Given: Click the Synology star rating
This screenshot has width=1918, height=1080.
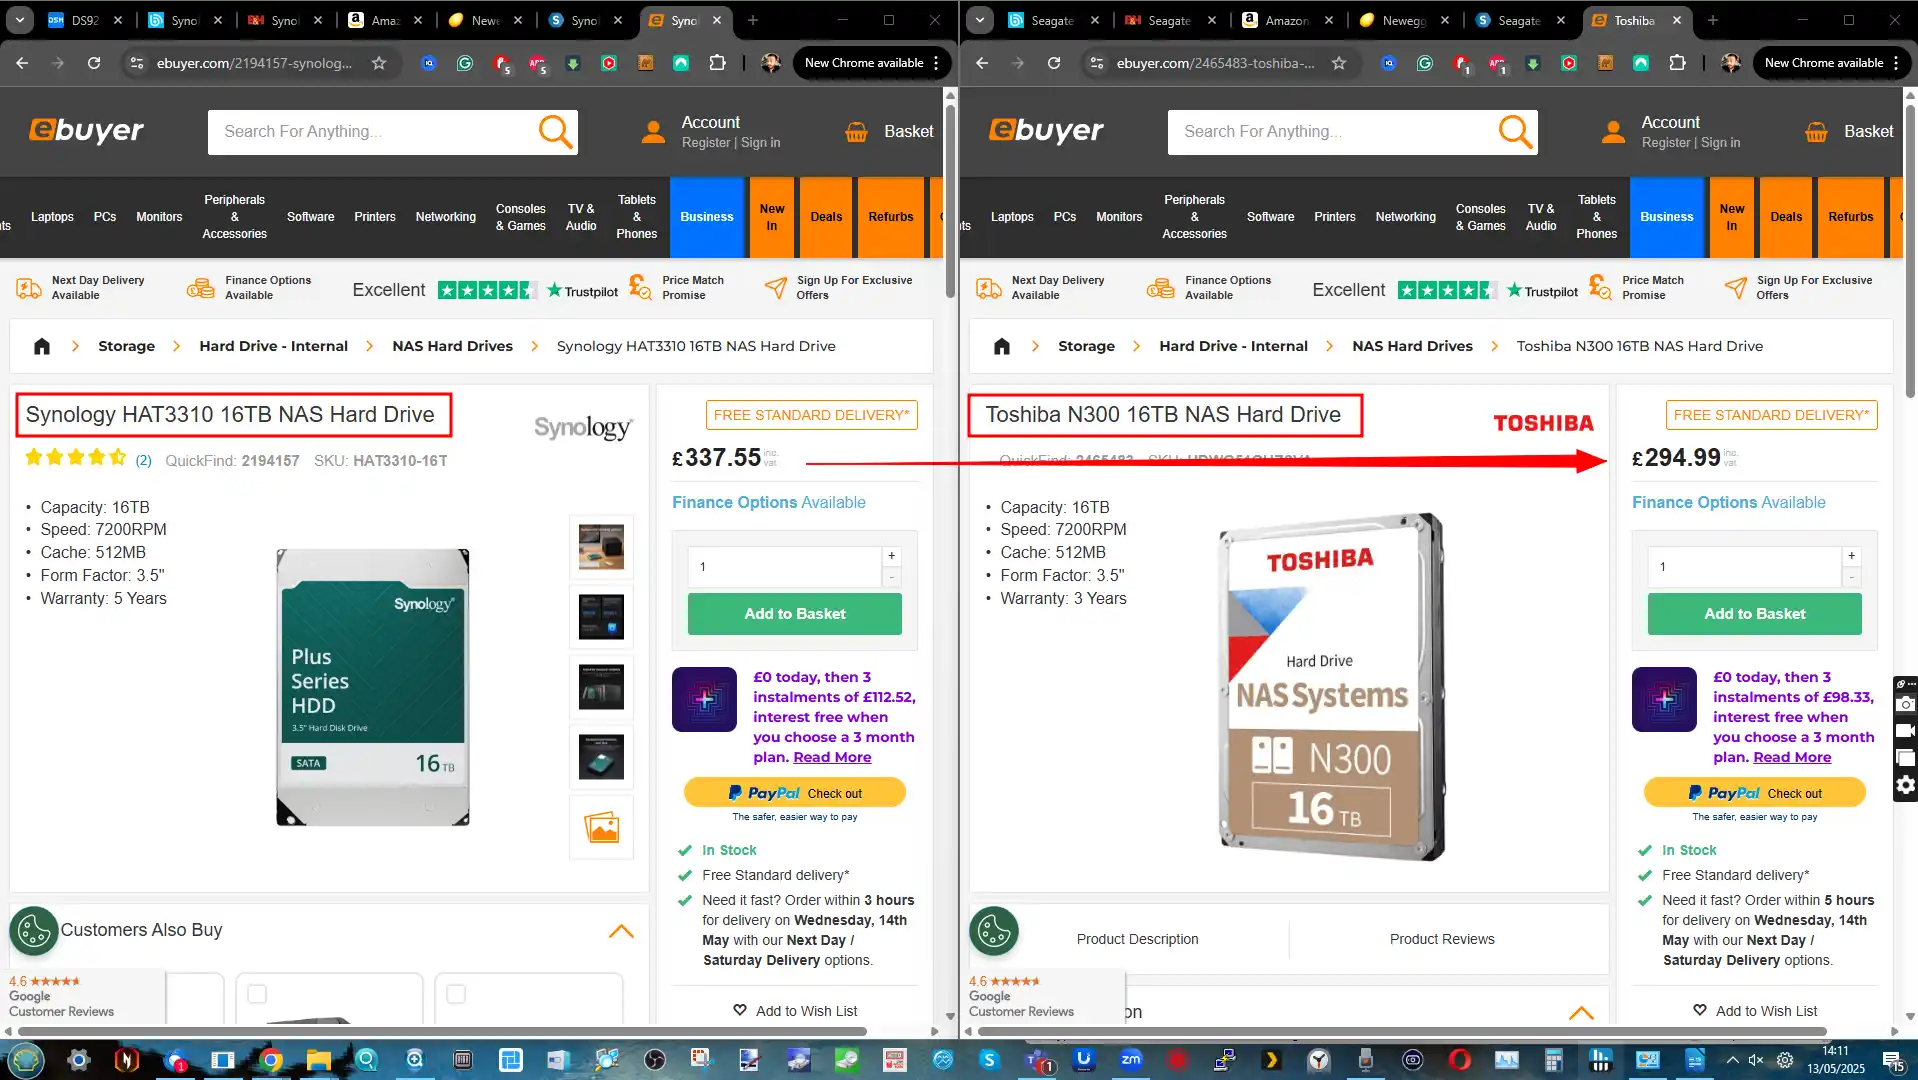Looking at the screenshot, I should pos(76,458).
